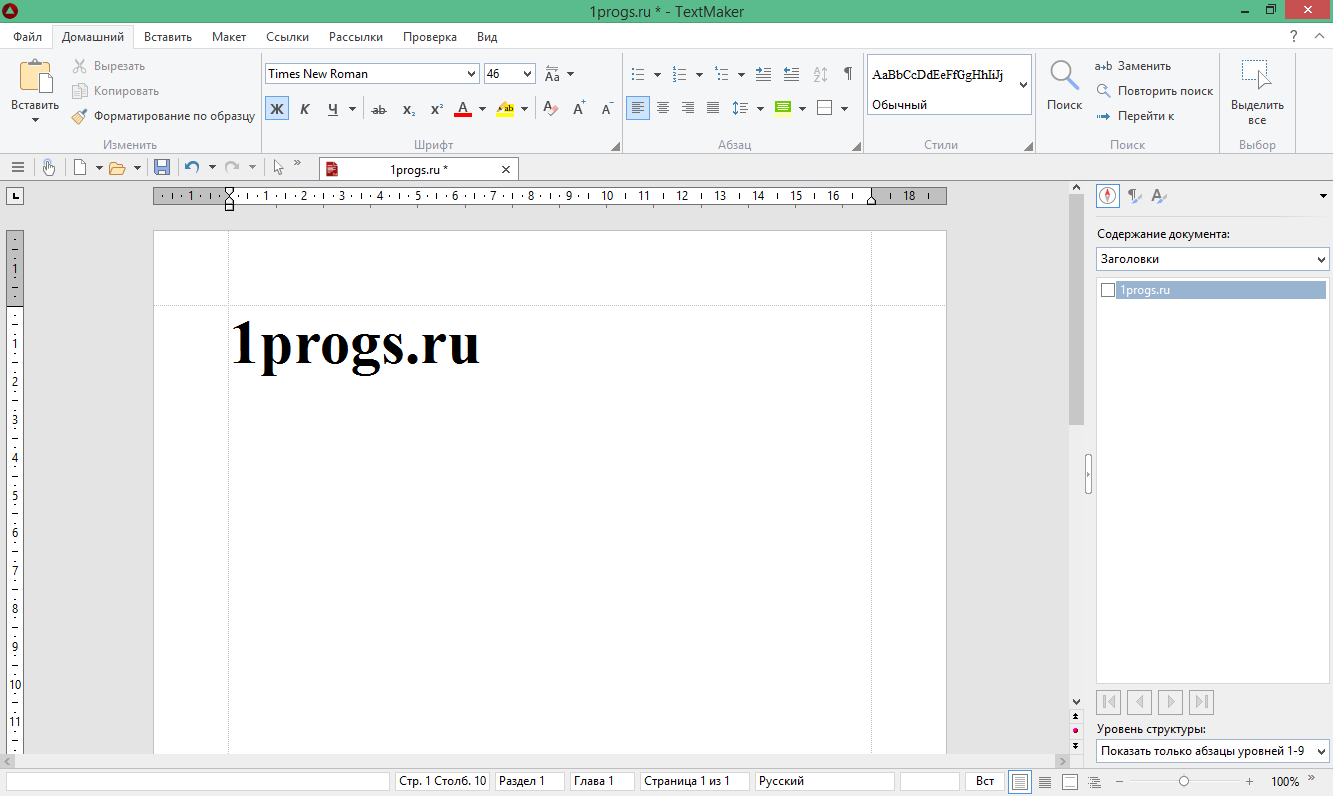This screenshot has height=796, width=1333.
Task: Expand the styles gallery dropdown
Action: pos(1023,85)
